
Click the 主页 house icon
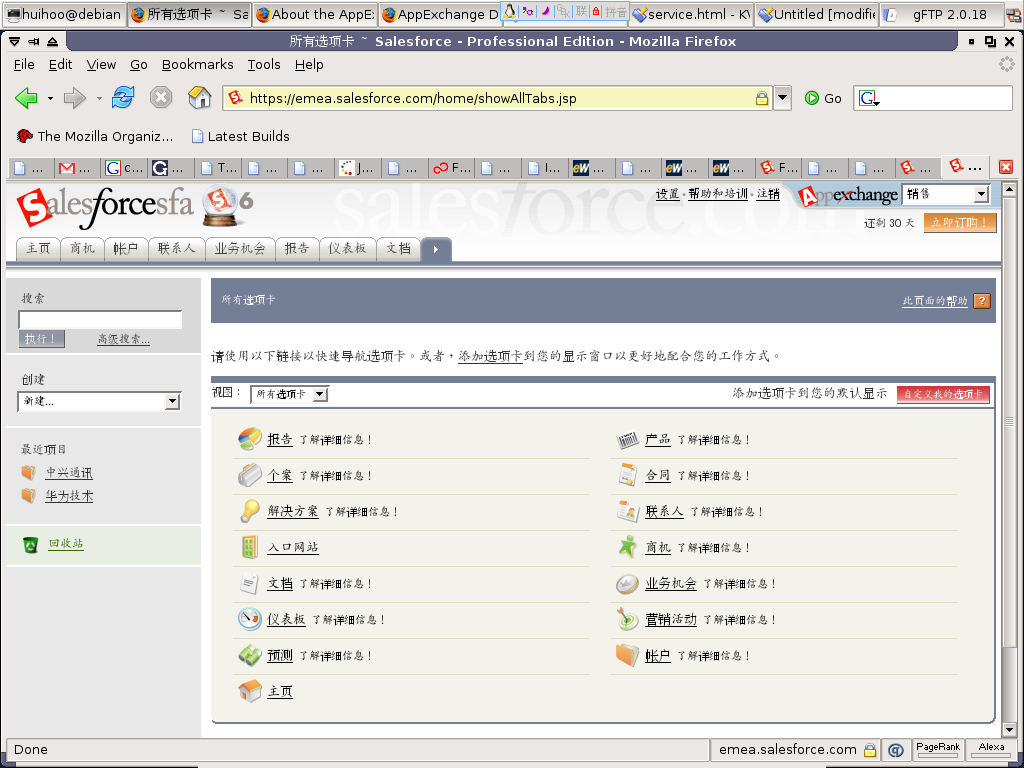[249, 690]
